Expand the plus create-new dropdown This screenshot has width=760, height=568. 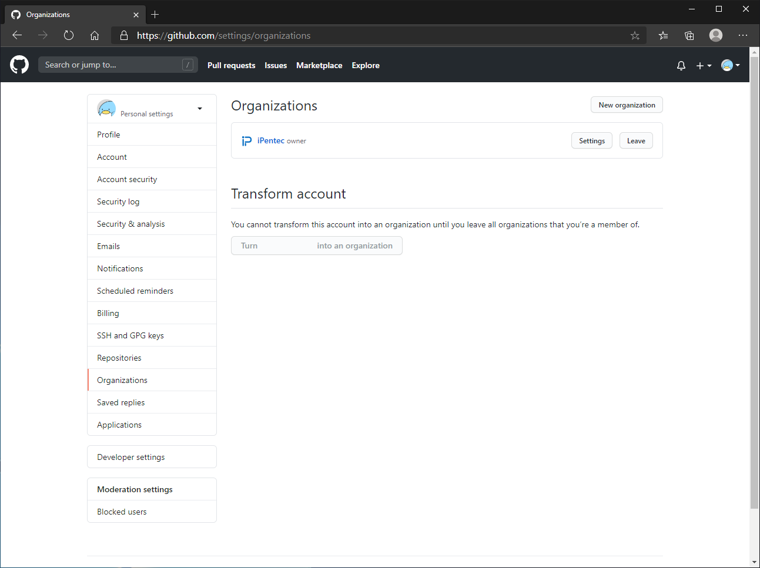704,65
